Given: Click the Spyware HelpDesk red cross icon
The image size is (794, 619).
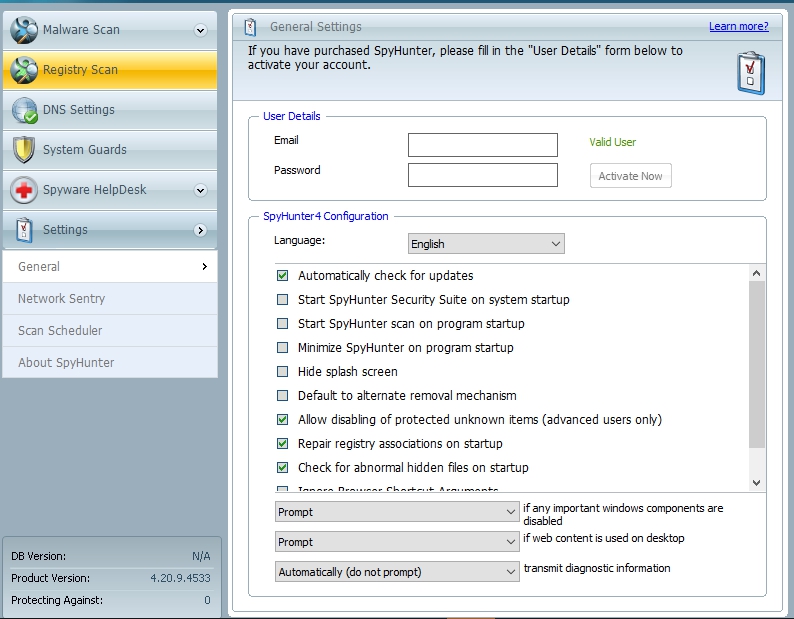Looking at the screenshot, I should 24,190.
